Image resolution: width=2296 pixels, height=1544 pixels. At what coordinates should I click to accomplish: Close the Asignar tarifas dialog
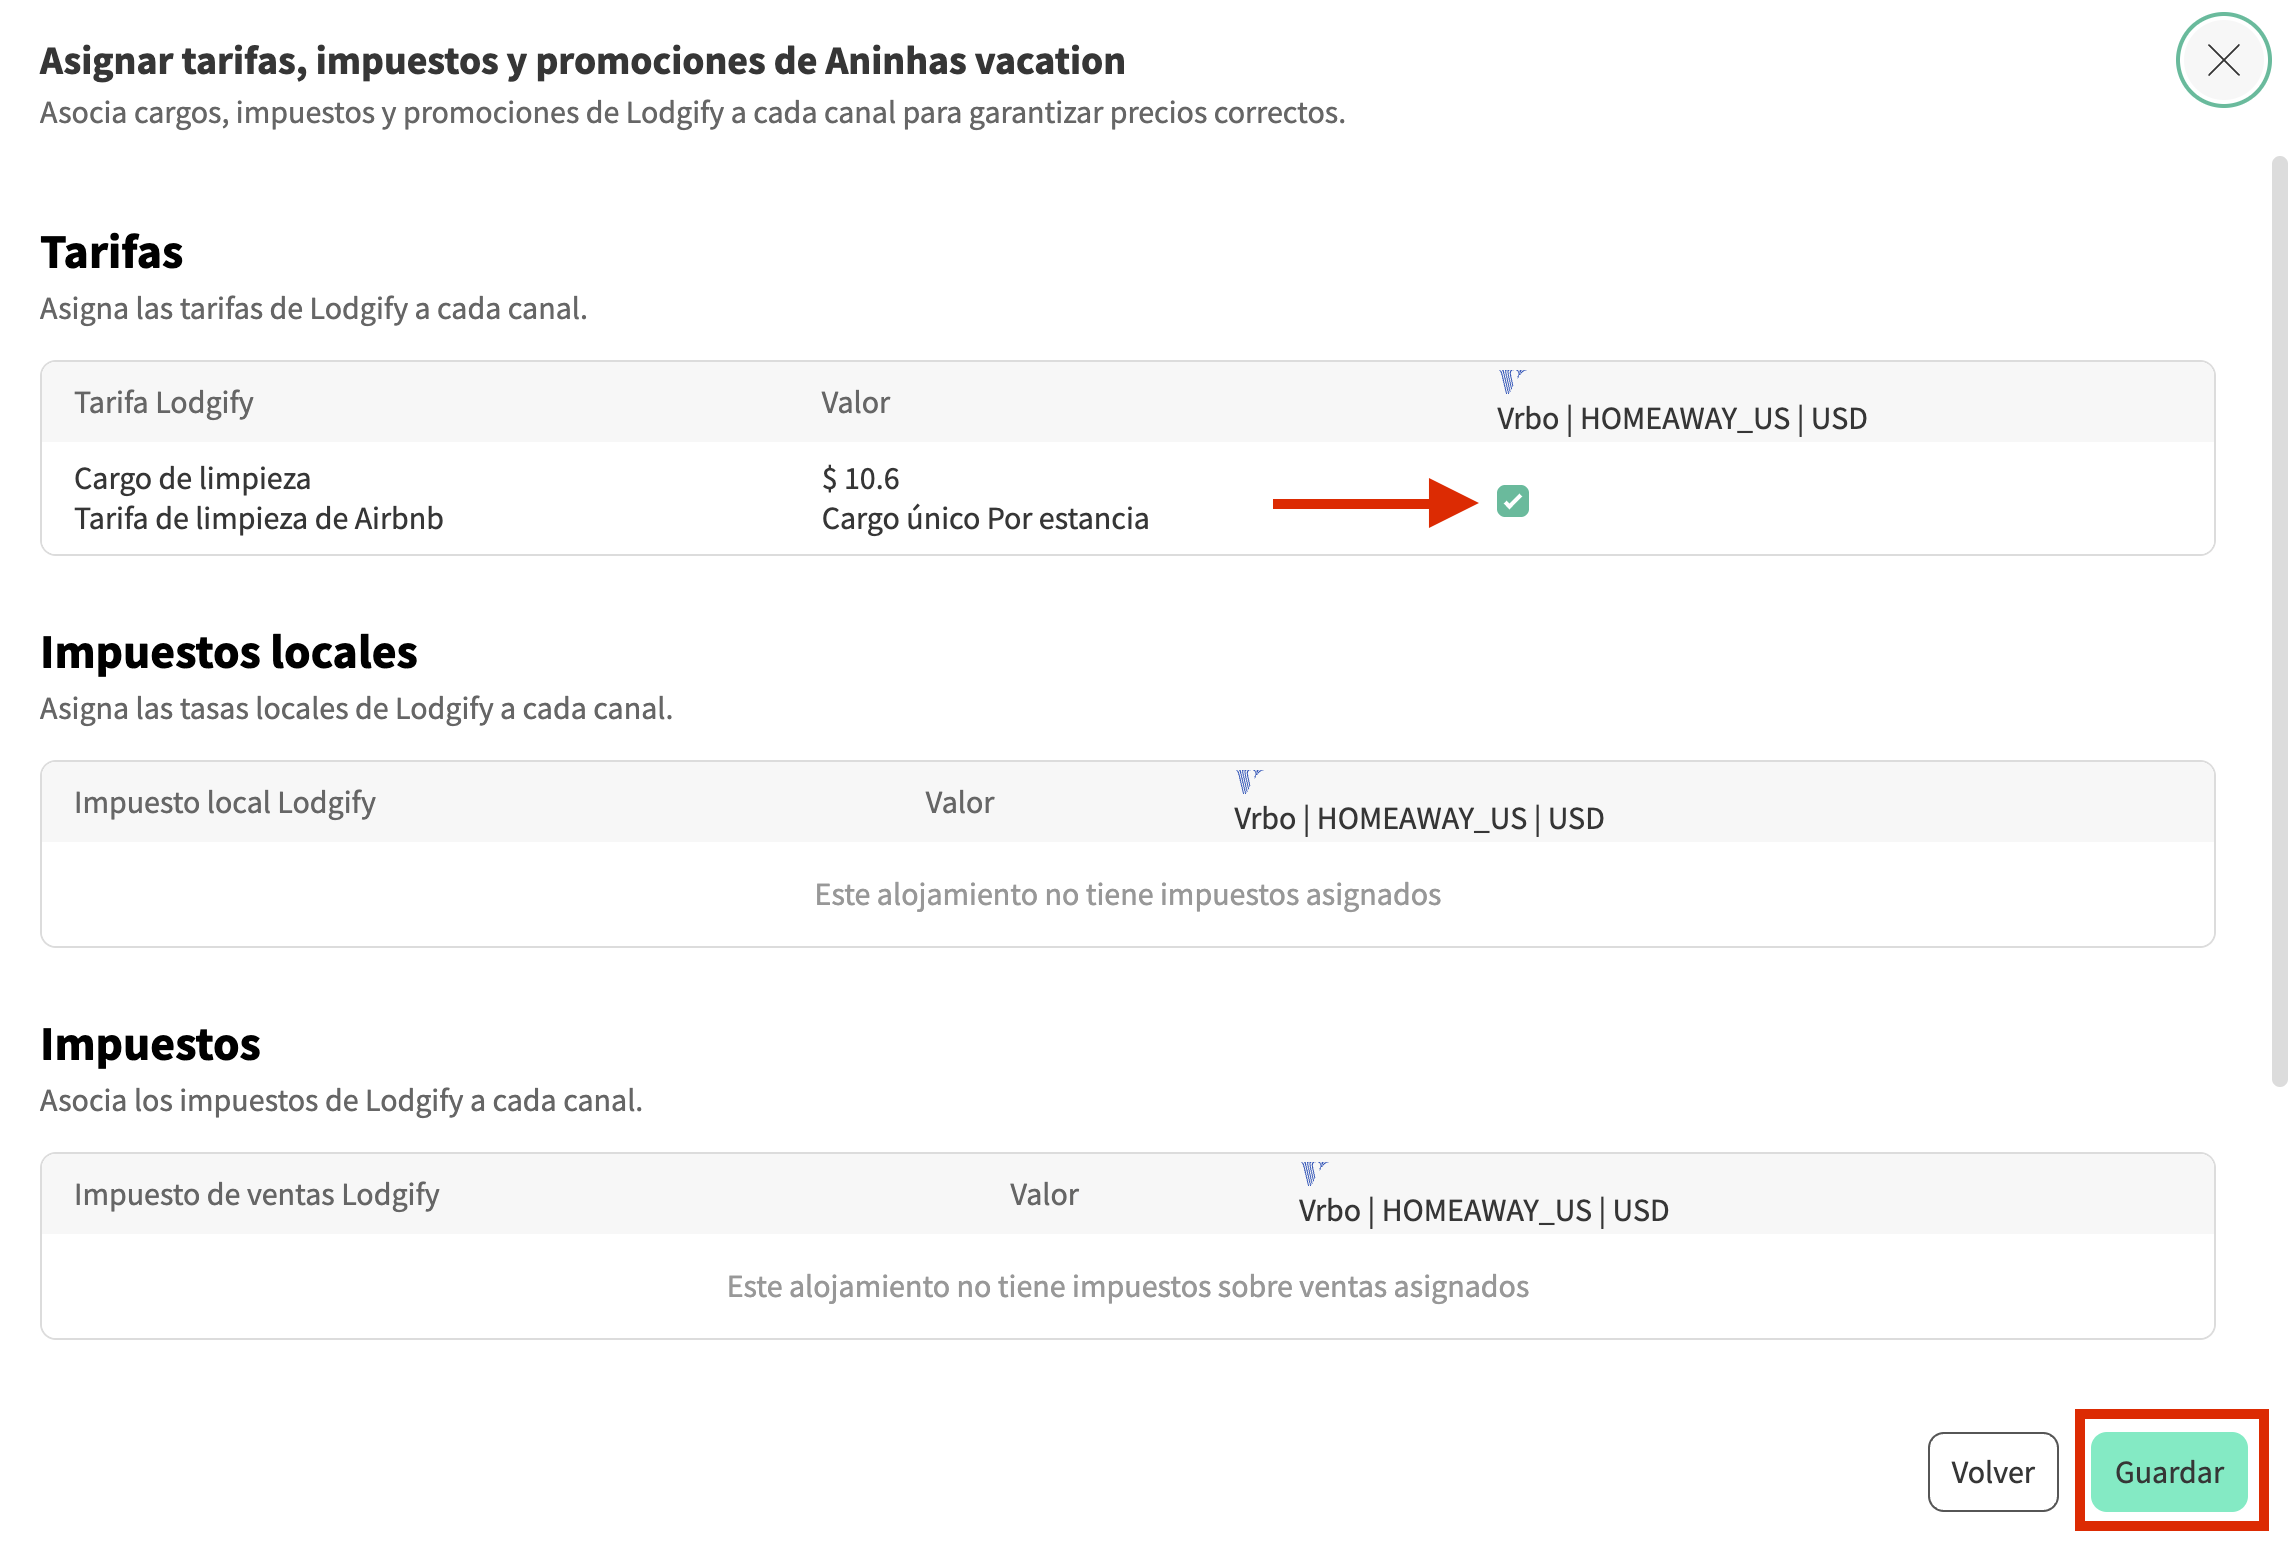click(2222, 60)
